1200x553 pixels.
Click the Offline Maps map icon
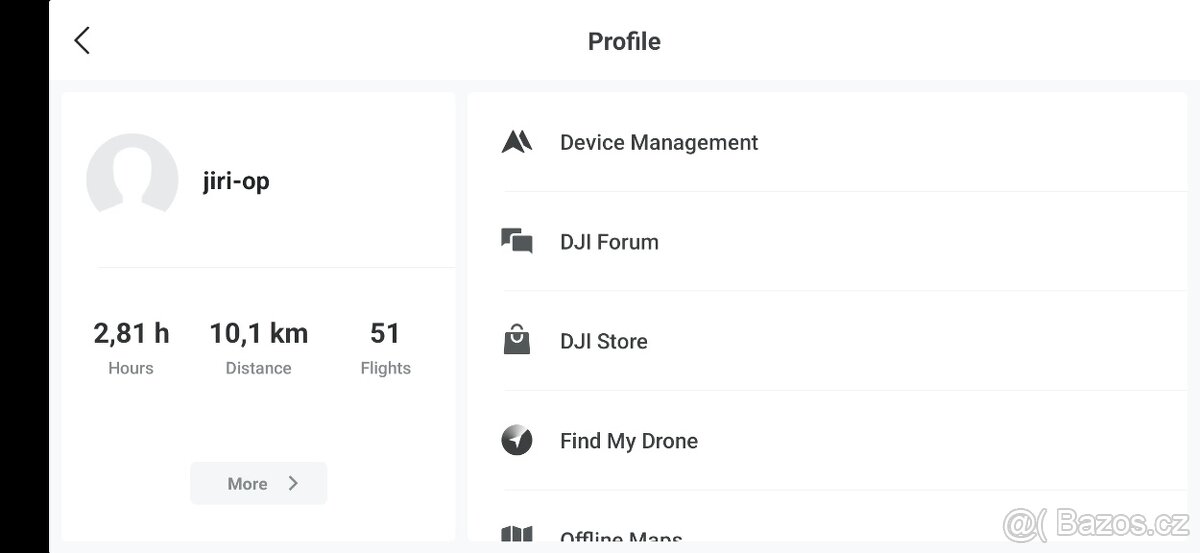[517, 535]
